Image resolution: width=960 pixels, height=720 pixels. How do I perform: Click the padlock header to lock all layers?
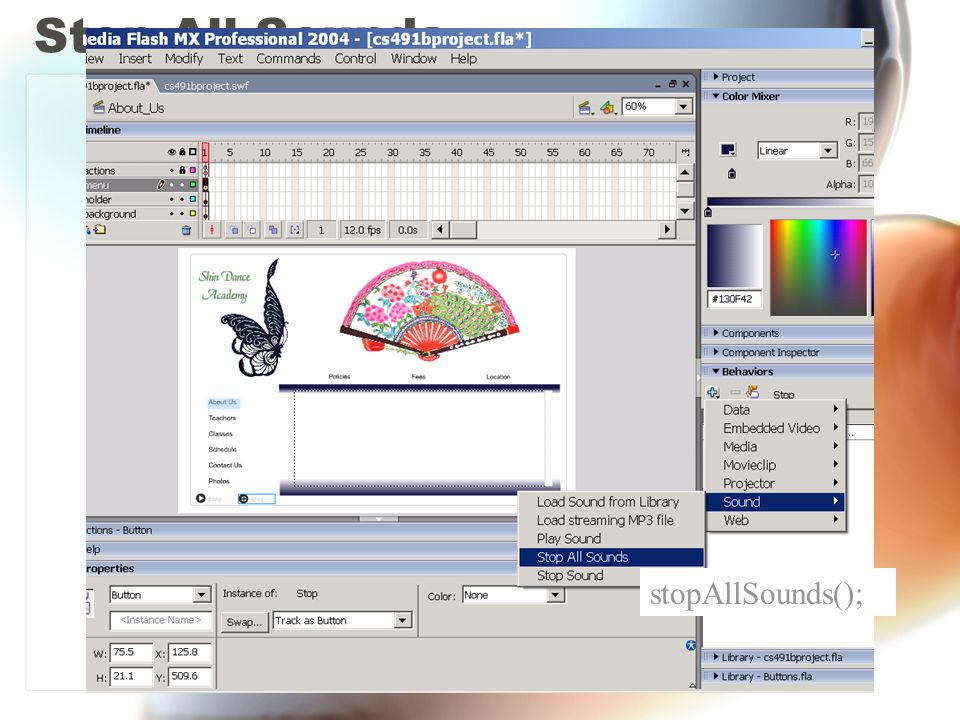(x=182, y=152)
